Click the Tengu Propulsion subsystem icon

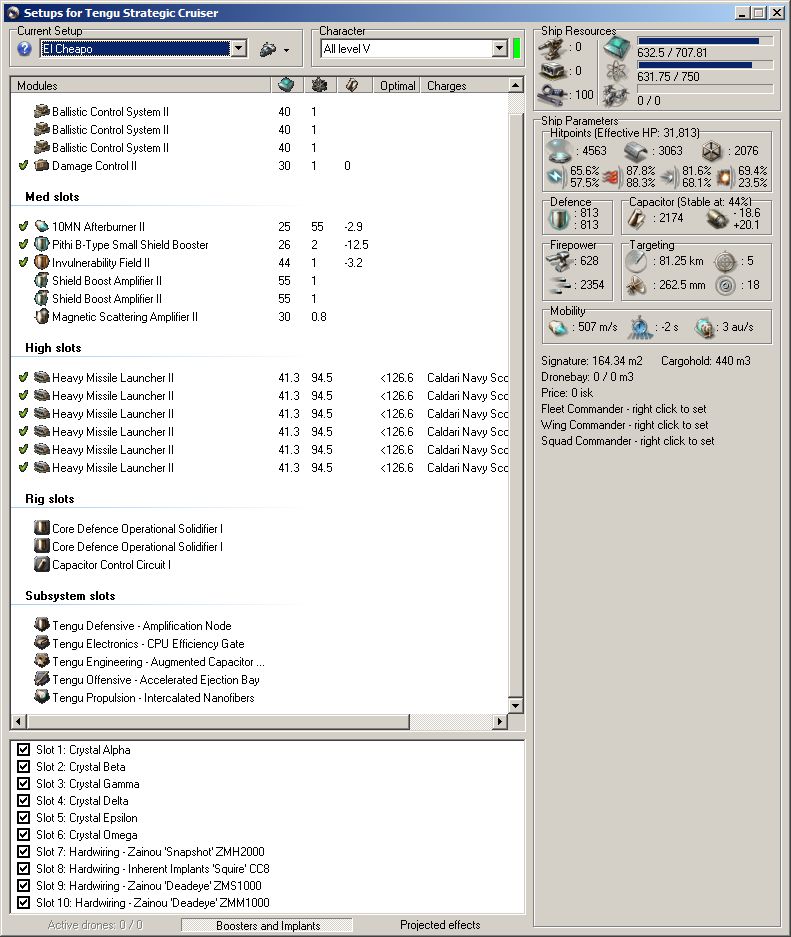[x=41, y=697]
